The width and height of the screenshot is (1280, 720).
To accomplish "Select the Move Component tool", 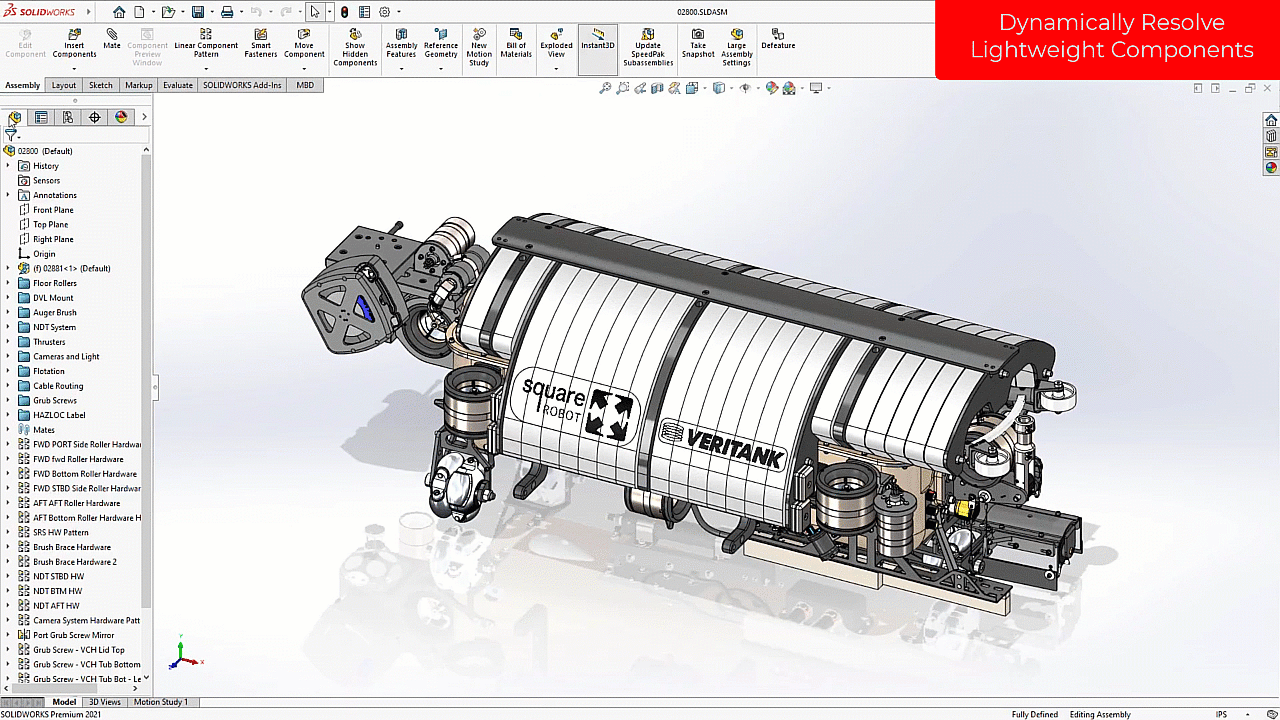I will (x=304, y=43).
